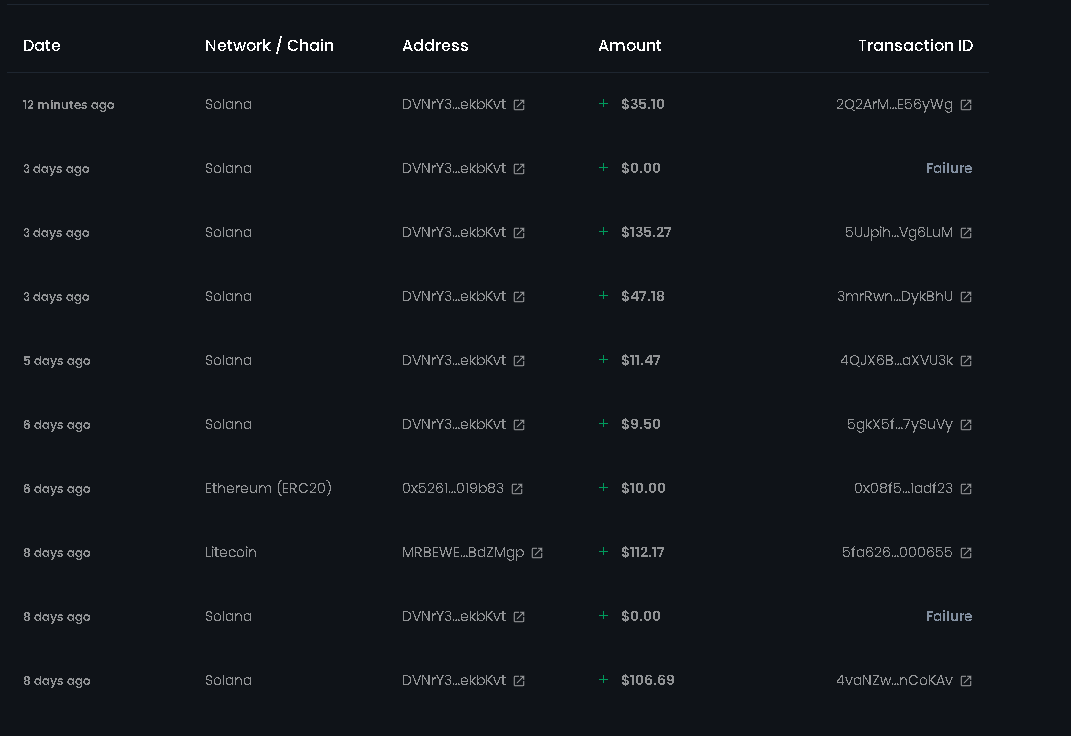Click transaction ID 4vaNZw...nCoKAv
This screenshot has width=1071, height=736.
click(894, 680)
